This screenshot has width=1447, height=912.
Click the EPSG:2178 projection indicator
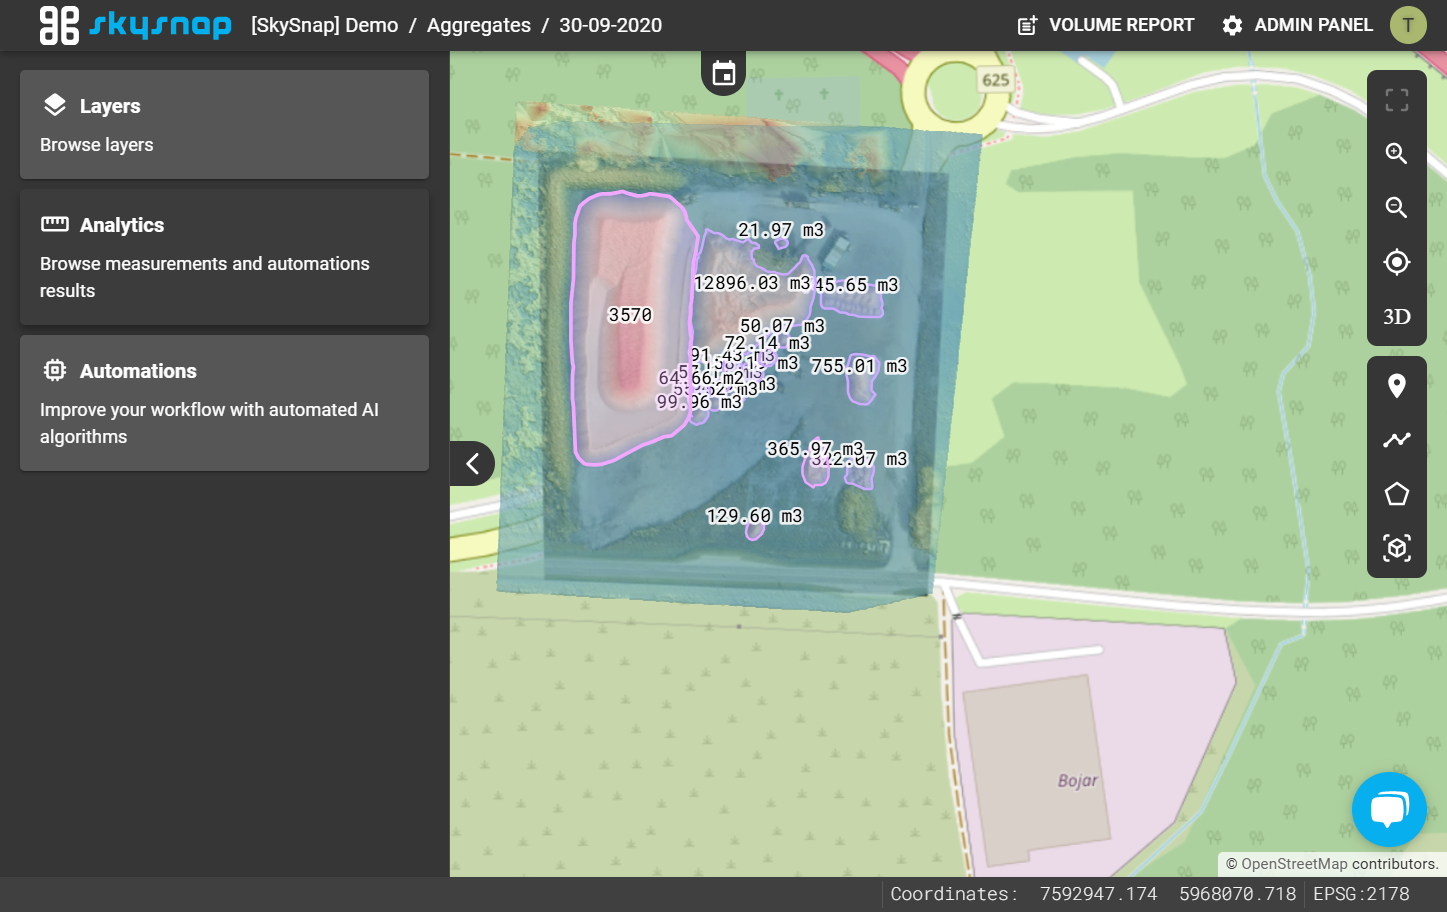1361,894
